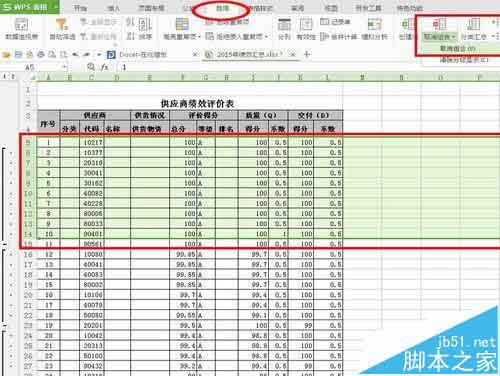Click Show All (全部显示) filter button
Viewport: 500px width, 376px height.
(99, 22)
